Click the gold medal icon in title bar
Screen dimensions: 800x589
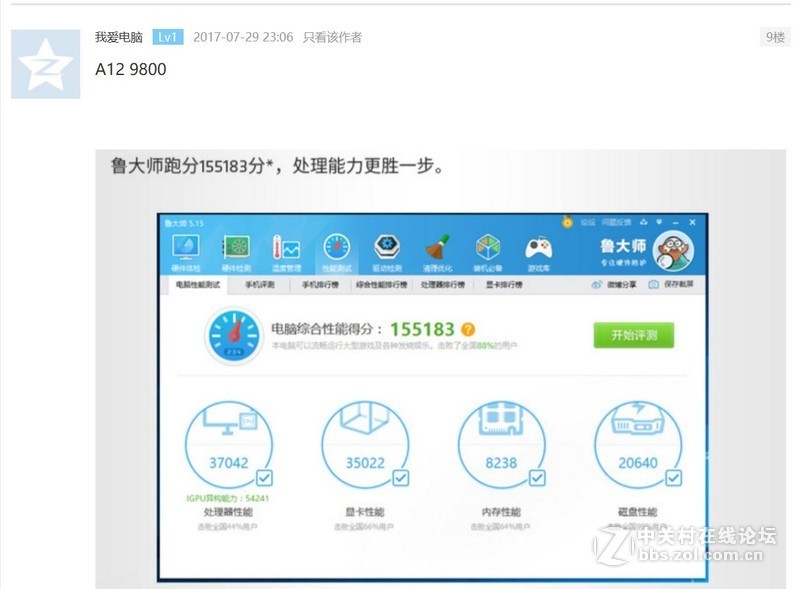tap(567, 222)
